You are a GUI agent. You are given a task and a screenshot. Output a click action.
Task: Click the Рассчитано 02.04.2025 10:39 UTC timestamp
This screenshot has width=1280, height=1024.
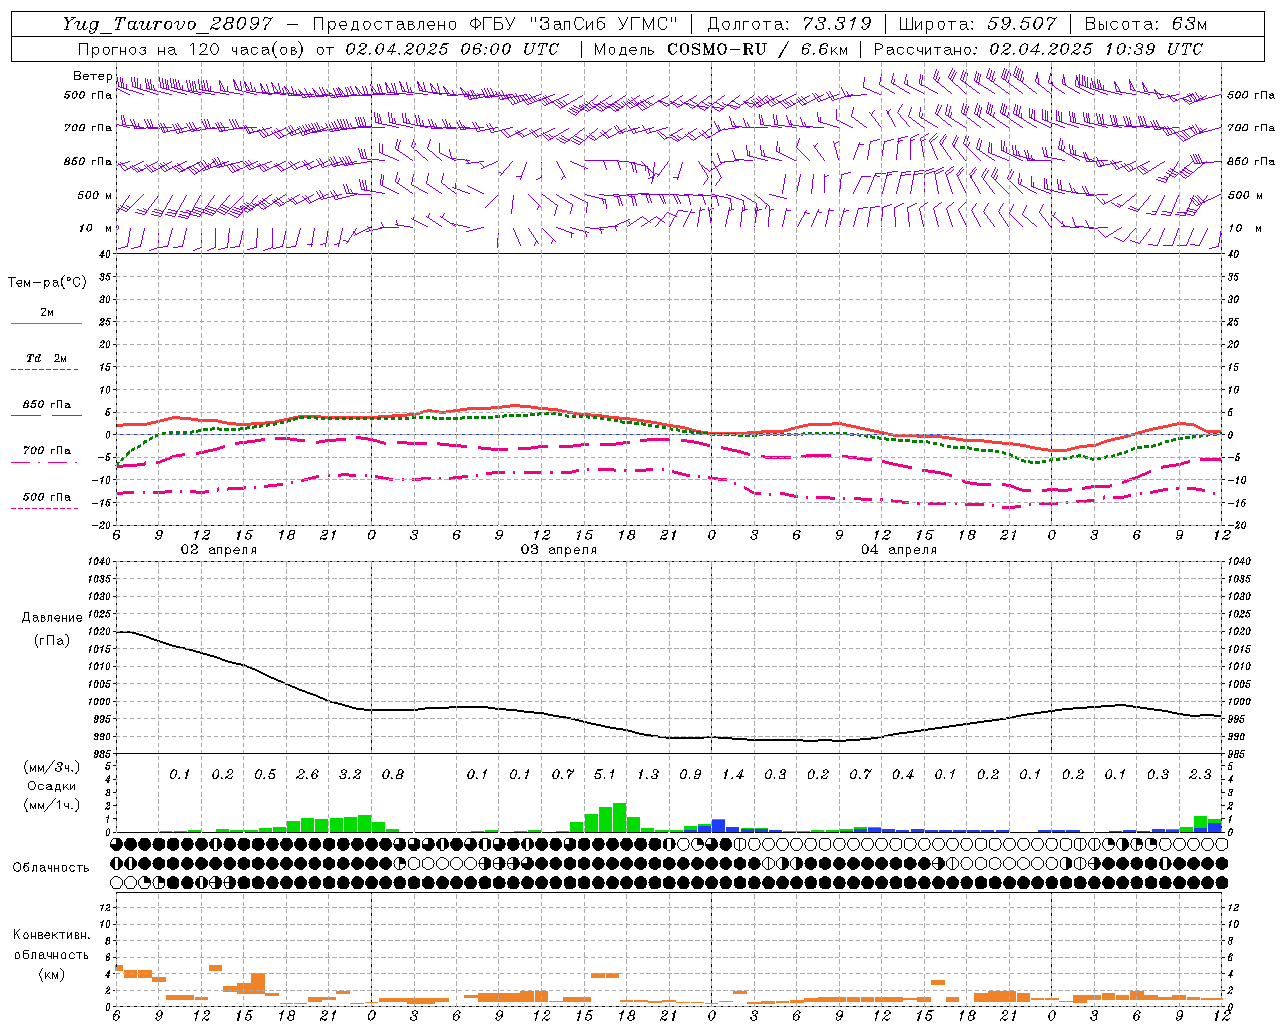click(x=1038, y=49)
